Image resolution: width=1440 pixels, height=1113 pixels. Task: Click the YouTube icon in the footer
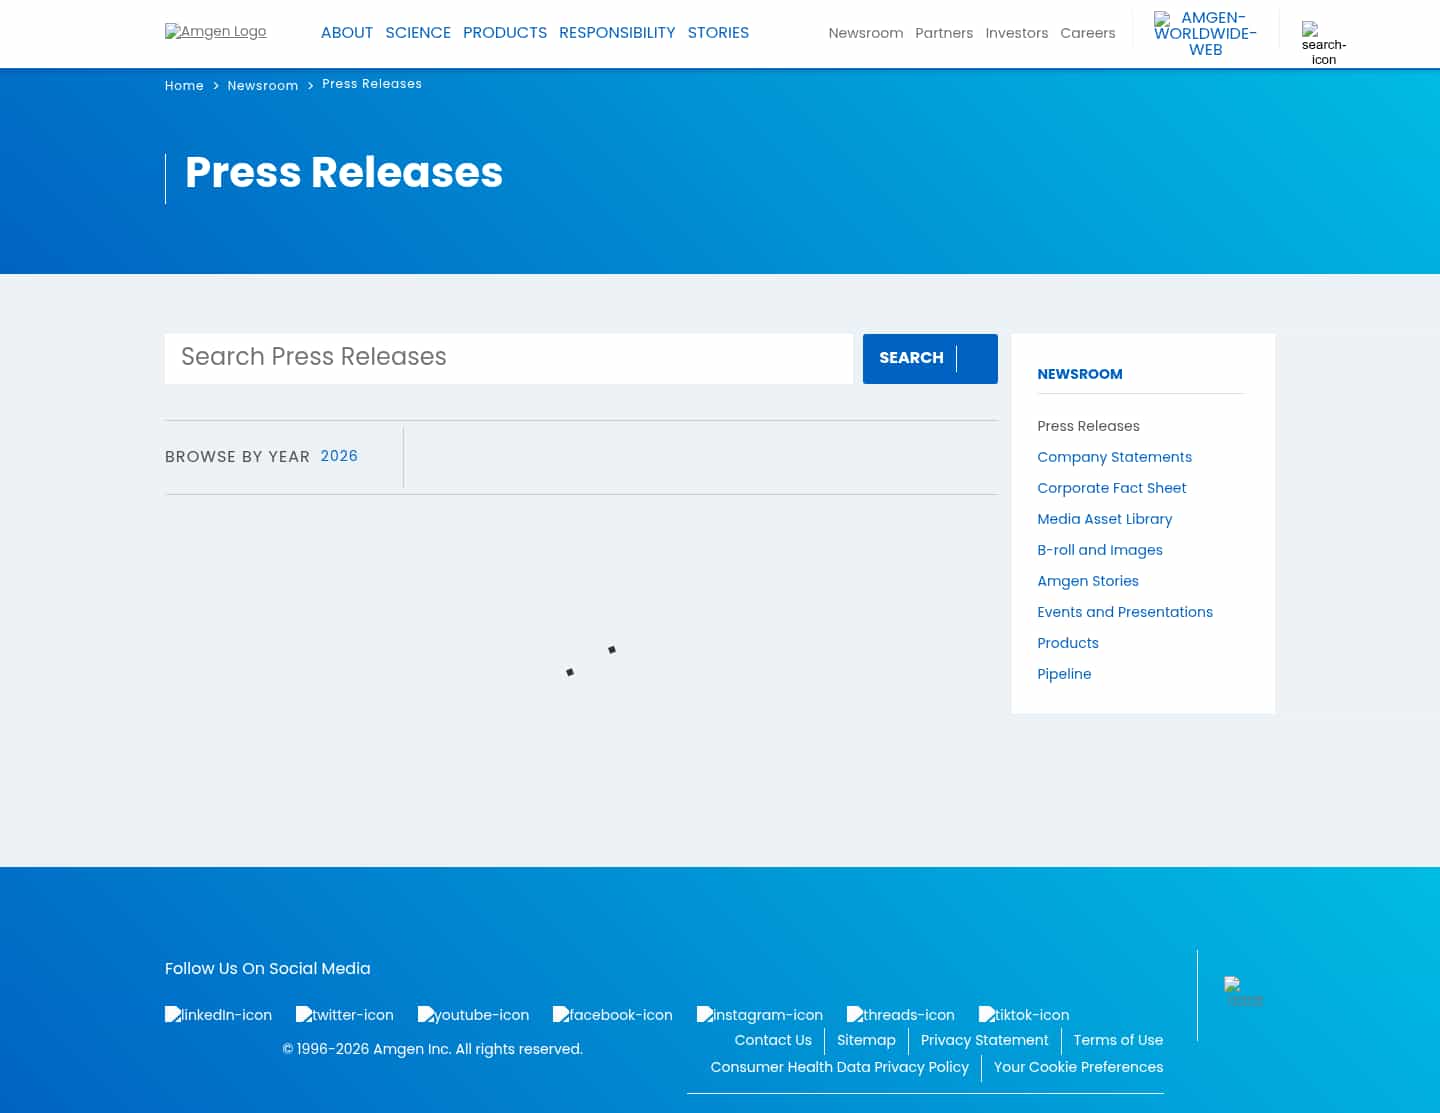(x=473, y=1015)
